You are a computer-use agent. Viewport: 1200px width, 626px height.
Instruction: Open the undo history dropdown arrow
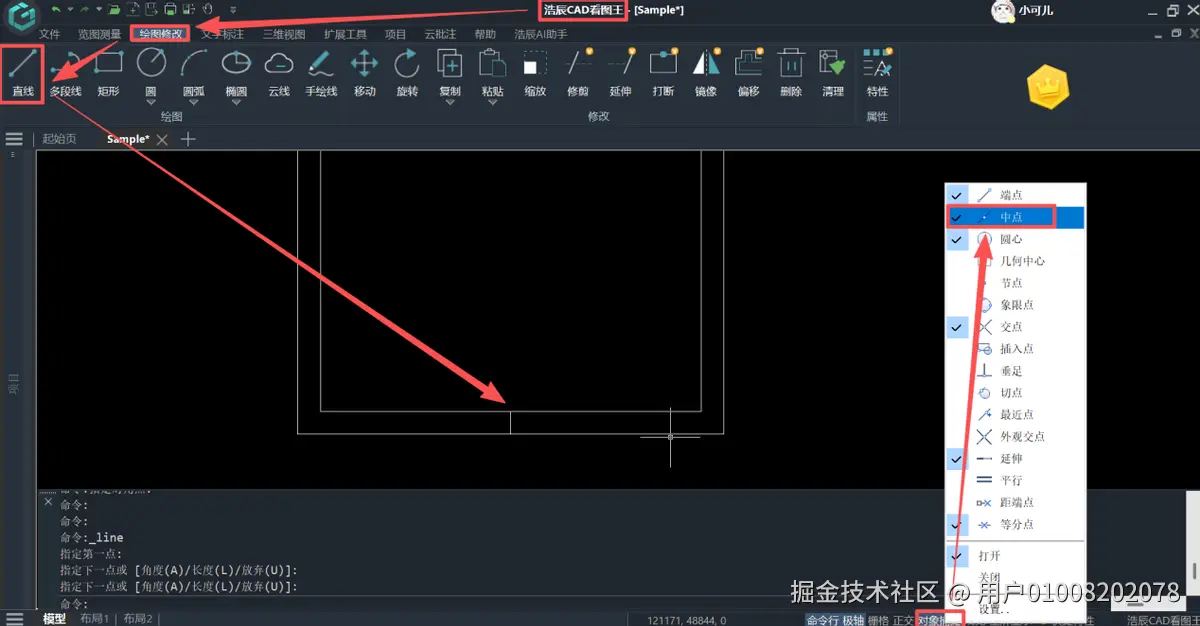click(70, 9)
